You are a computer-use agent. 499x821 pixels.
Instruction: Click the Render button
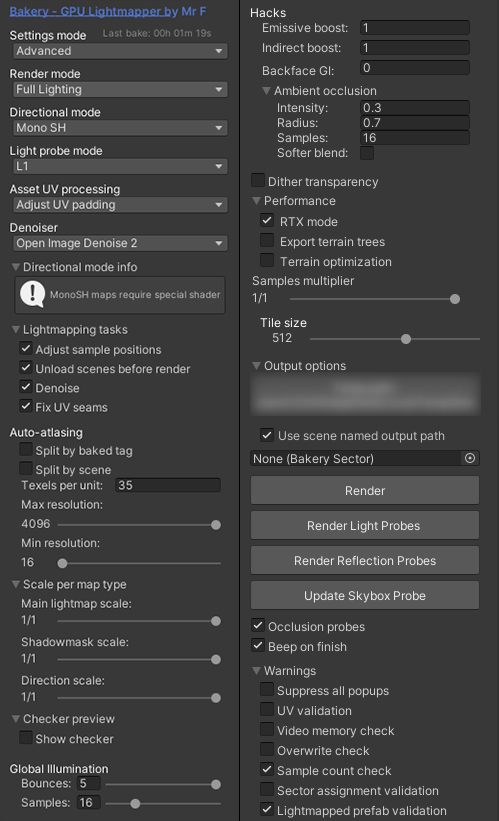[x=365, y=491]
